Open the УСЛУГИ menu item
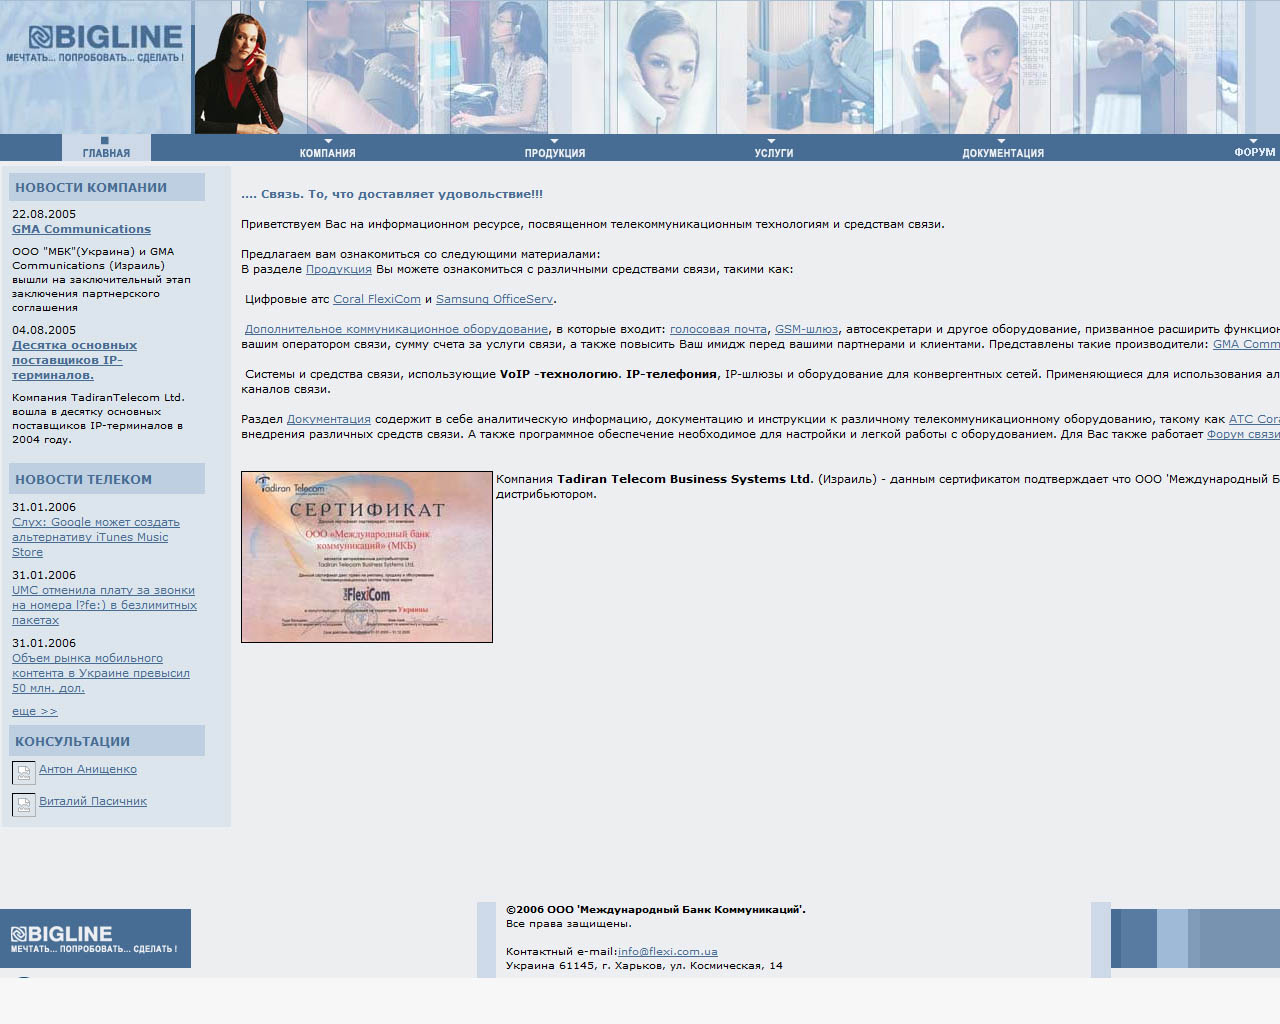Viewport: 1280px width, 1024px height. [x=774, y=153]
